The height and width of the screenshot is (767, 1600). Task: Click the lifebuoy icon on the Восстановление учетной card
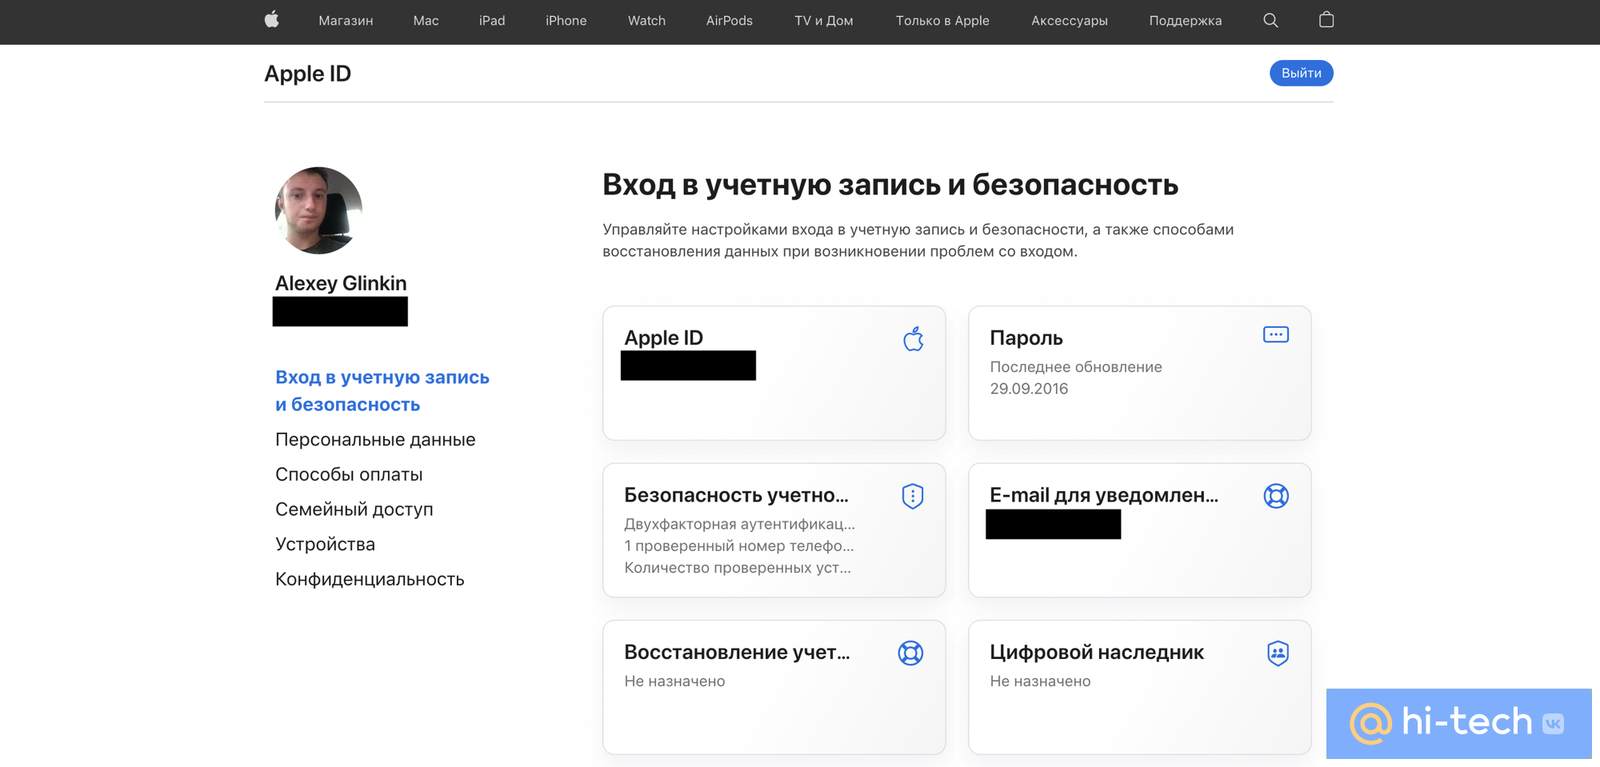click(910, 653)
